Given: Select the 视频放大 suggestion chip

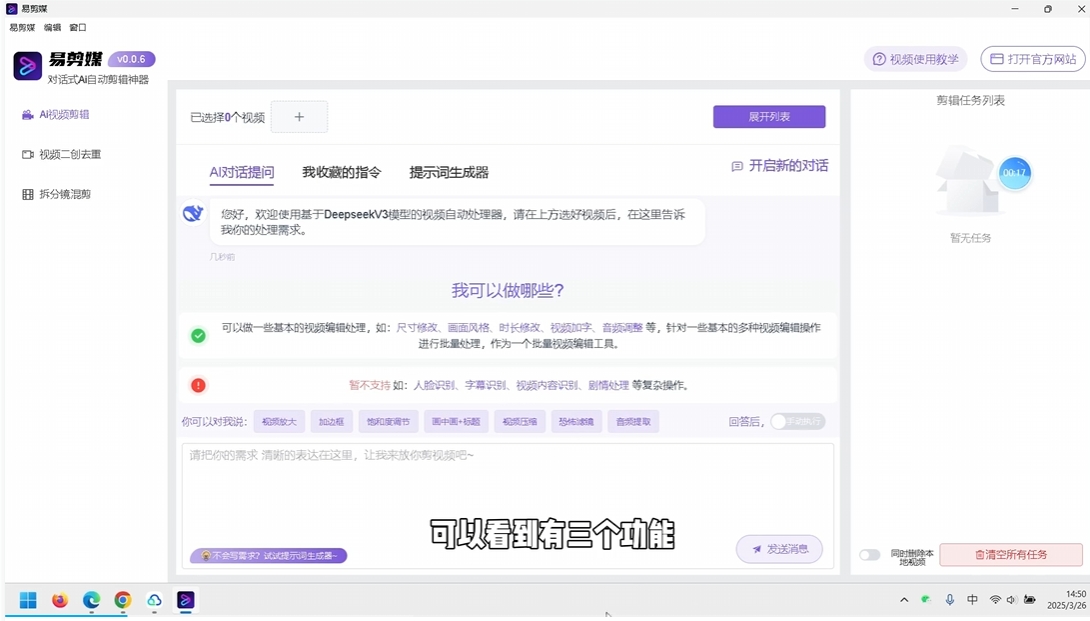Looking at the screenshot, I should tap(279, 421).
